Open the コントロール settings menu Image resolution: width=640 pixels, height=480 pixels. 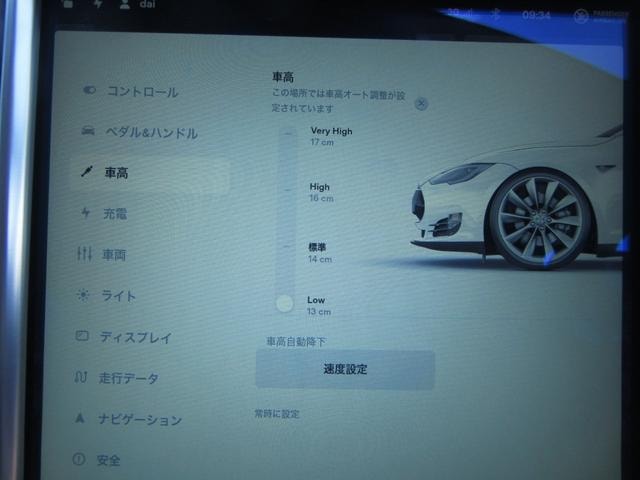tap(142, 91)
